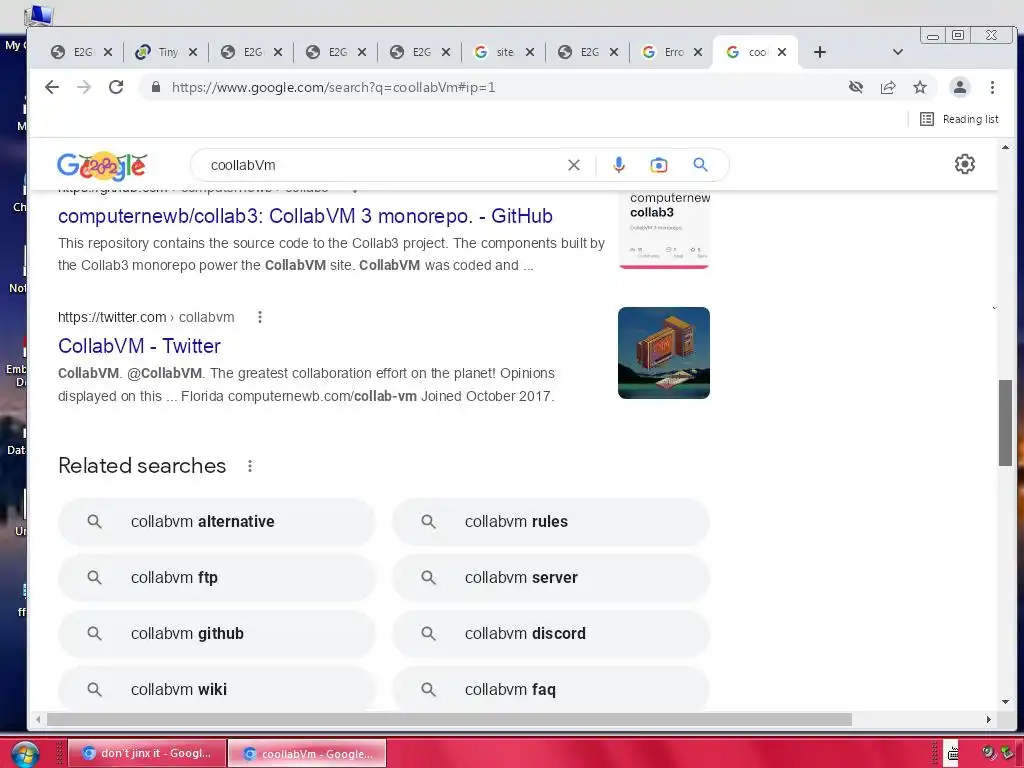The image size is (1024, 768).
Task: Open the Chrome profile avatar
Action: [959, 87]
